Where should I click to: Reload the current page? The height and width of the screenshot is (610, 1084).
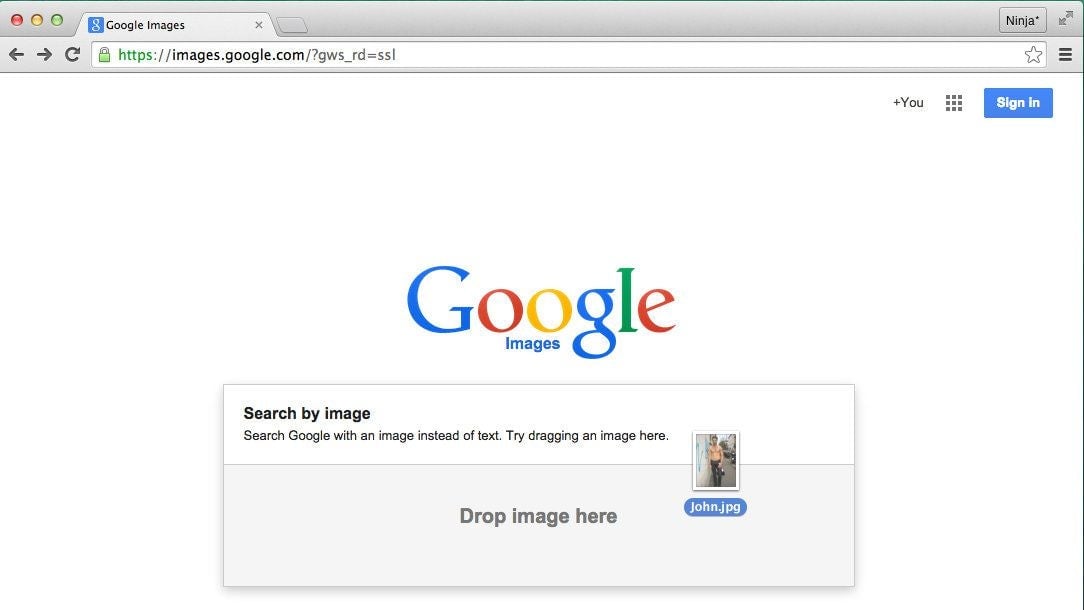73,55
